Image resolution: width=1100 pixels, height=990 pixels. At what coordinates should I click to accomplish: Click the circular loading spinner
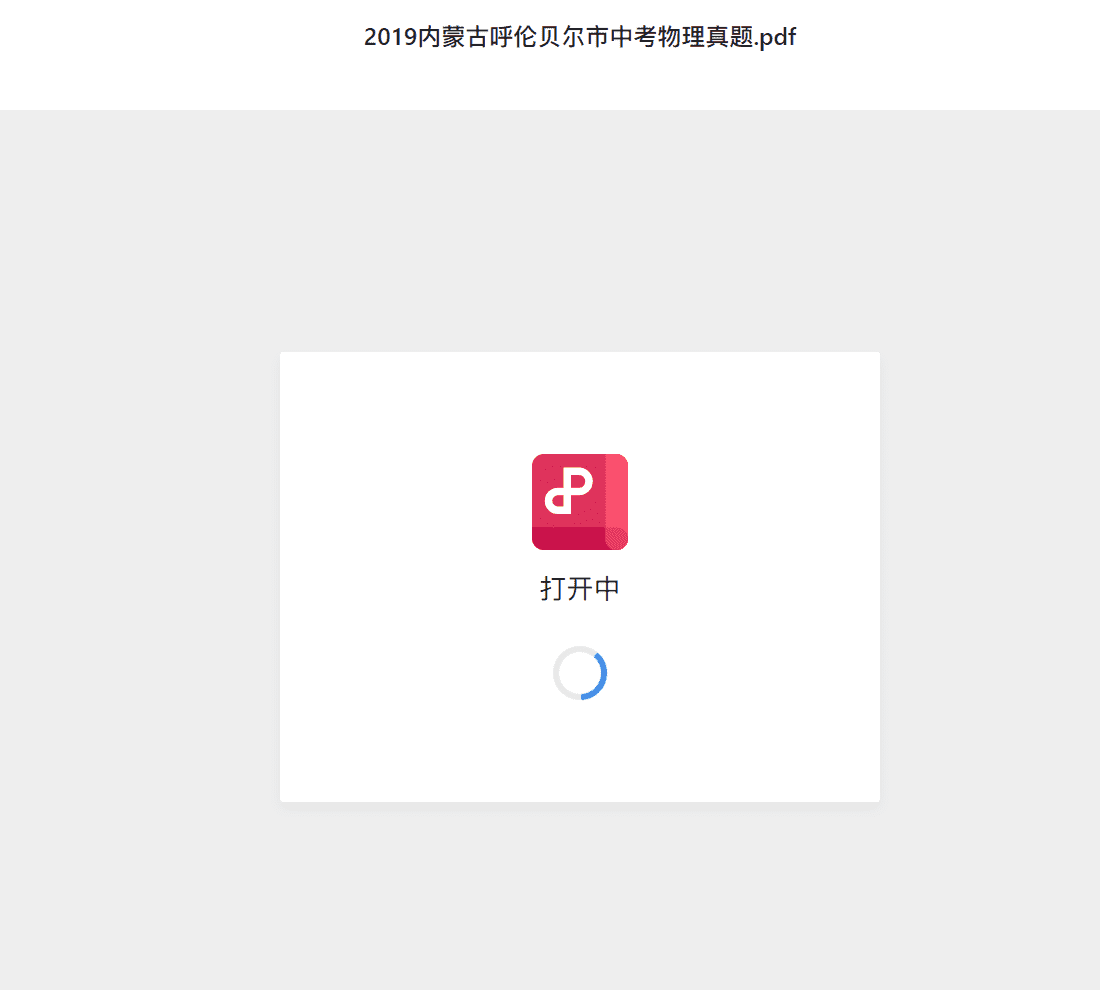tap(579, 673)
